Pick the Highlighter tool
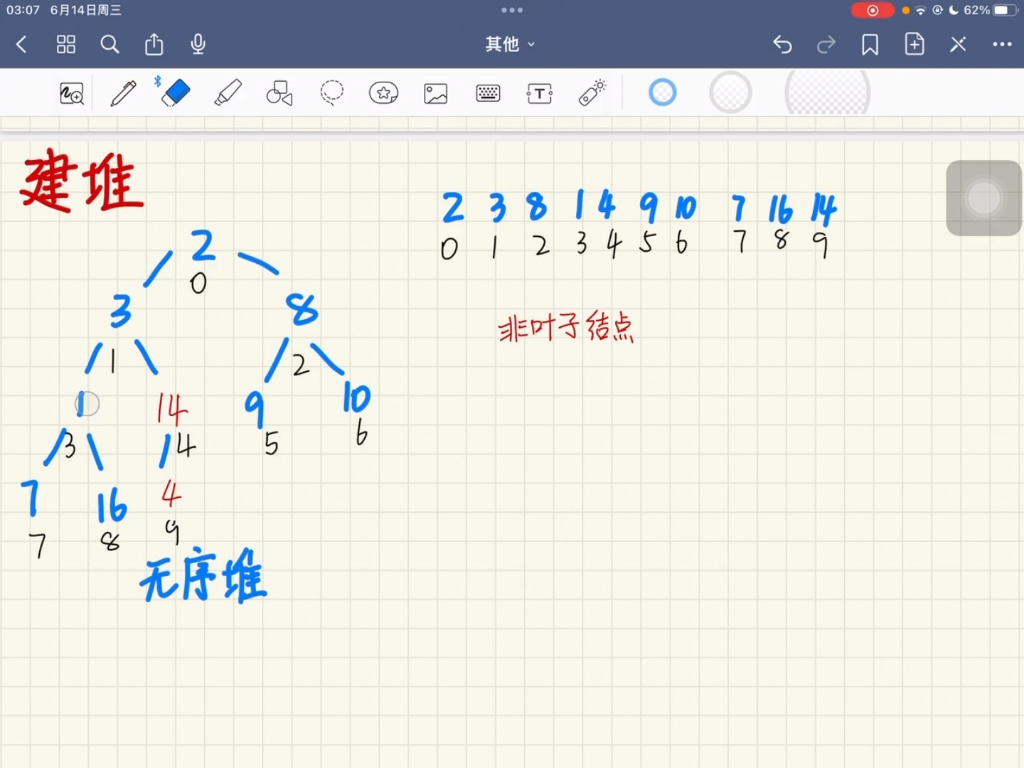Image resolution: width=1024 pixels, height=768 pixels. click(229, 92)
